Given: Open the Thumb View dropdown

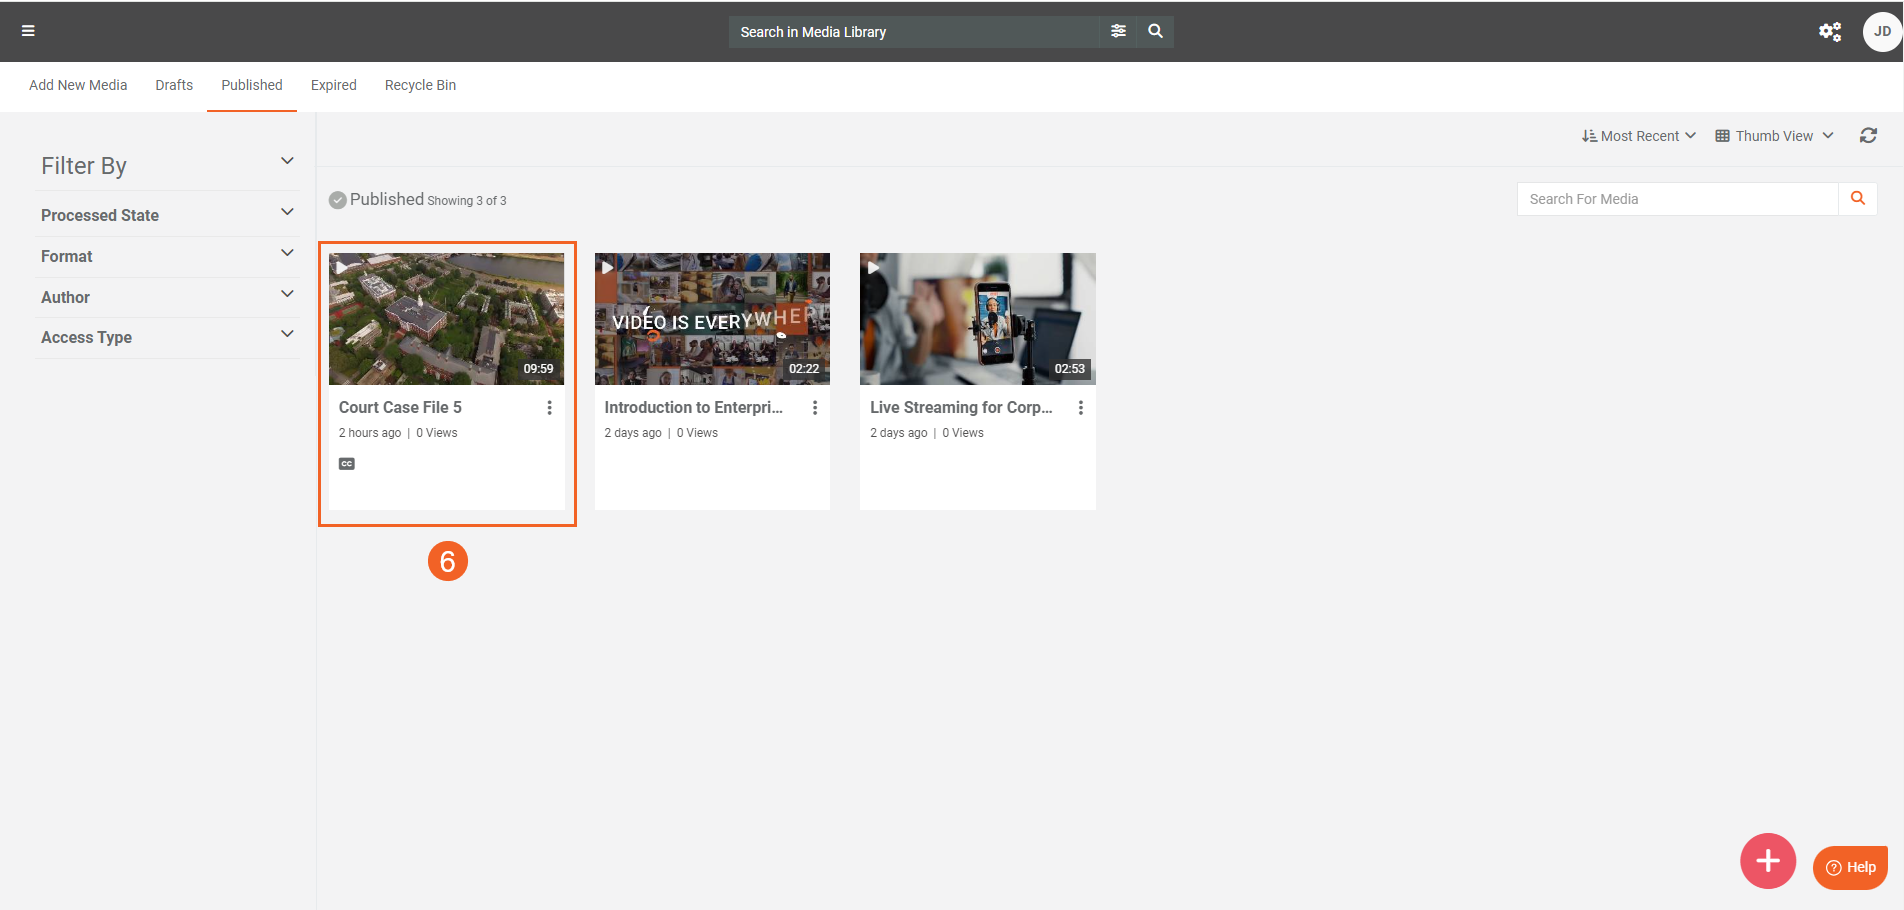Looking at the screenshot, I should point(1774,136).
